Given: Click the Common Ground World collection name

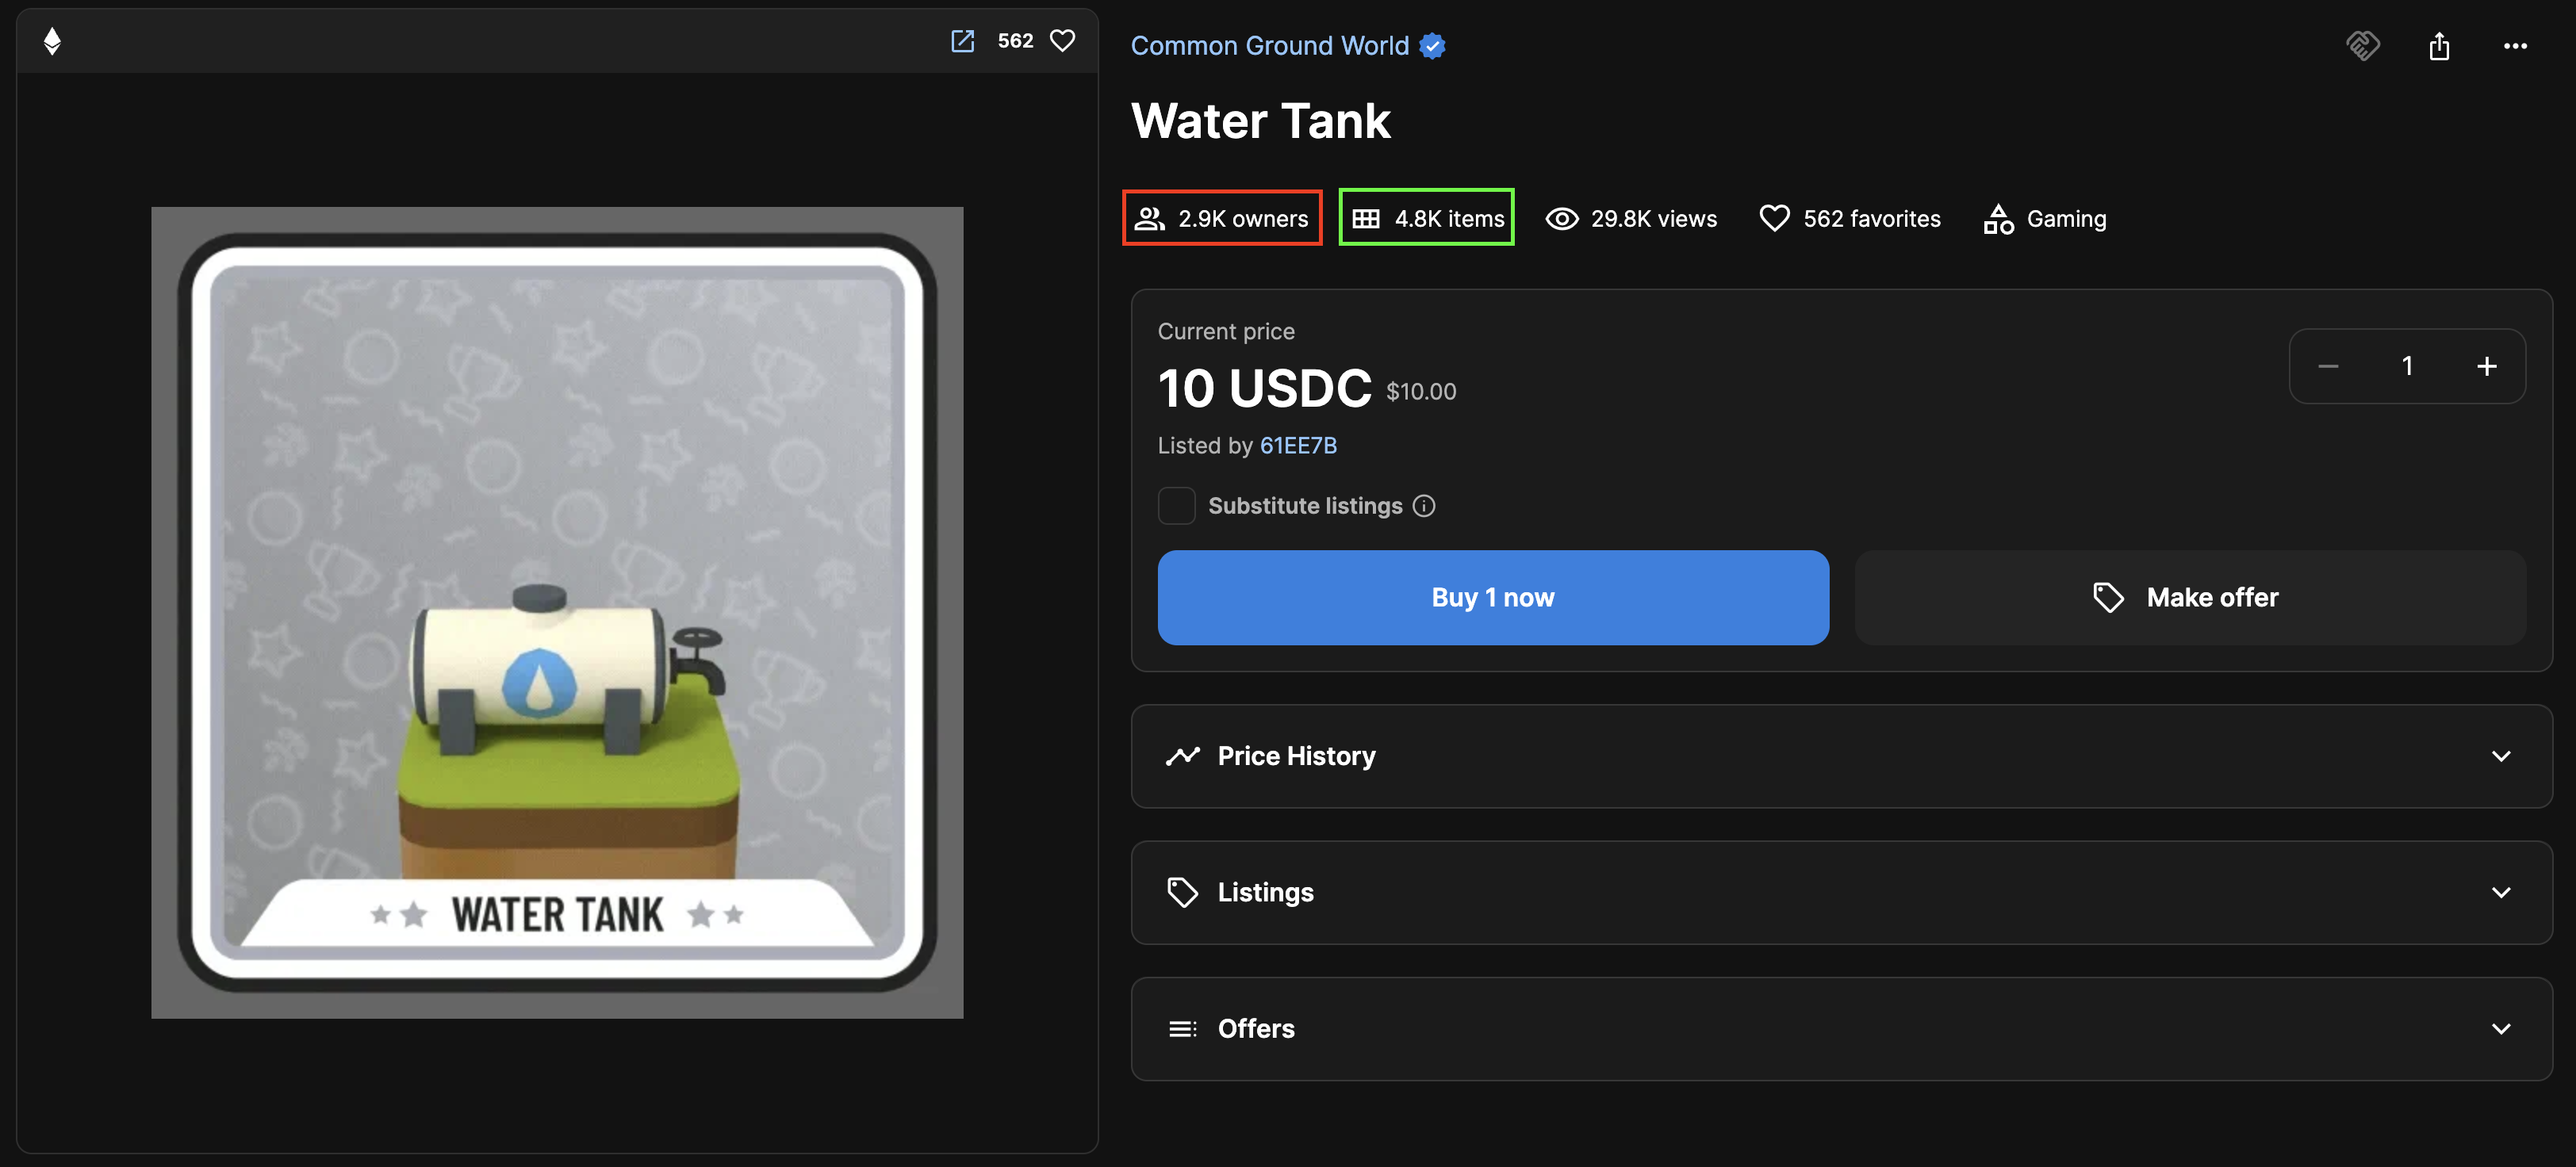Looking at the screenshot, I should 1270,44.
